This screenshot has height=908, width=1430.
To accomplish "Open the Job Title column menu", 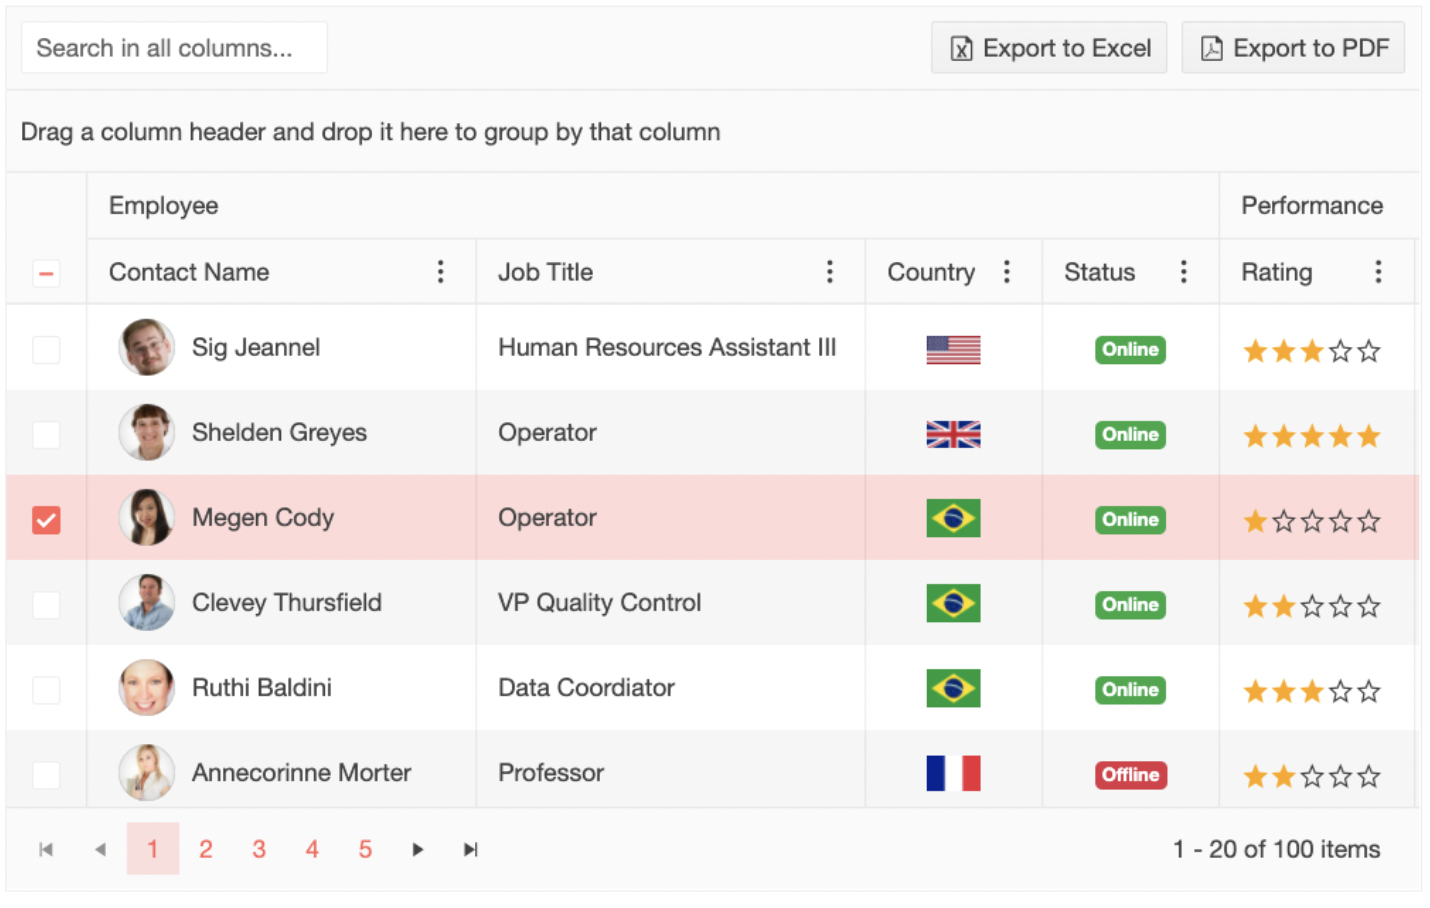I will 829,272.
